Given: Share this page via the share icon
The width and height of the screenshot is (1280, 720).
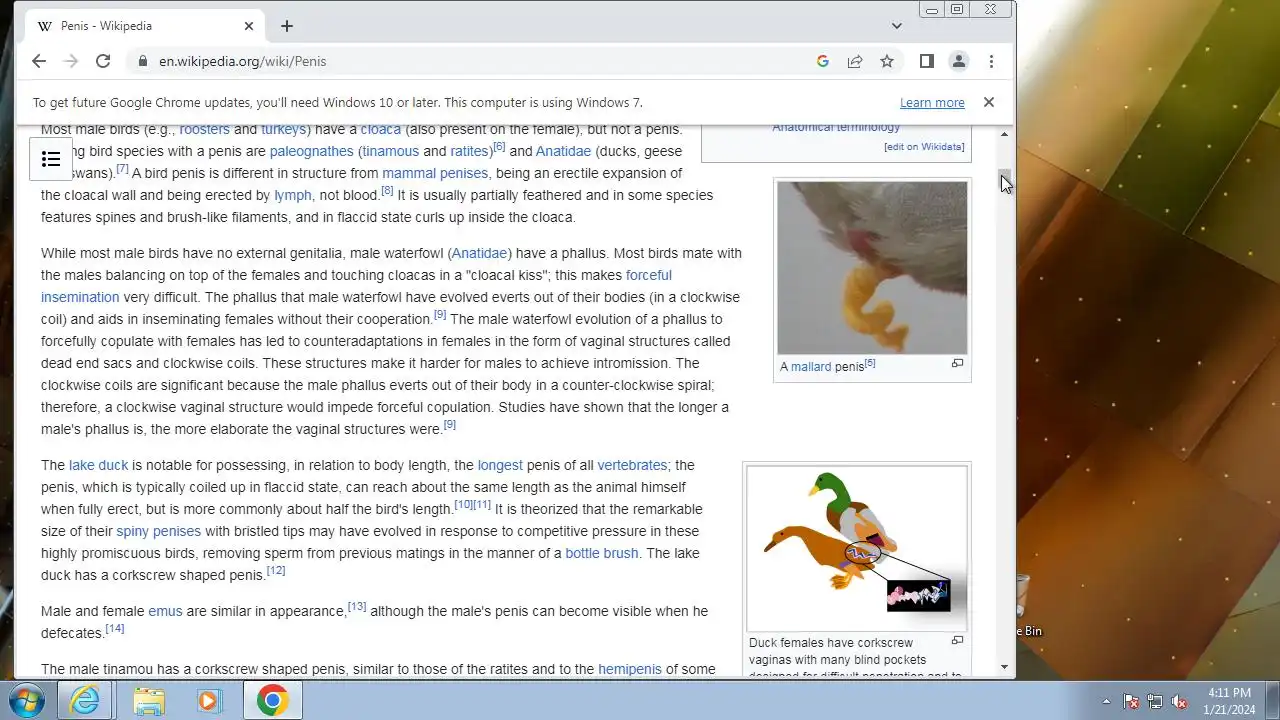Looking at the screenshot, I should click(855, 61).
